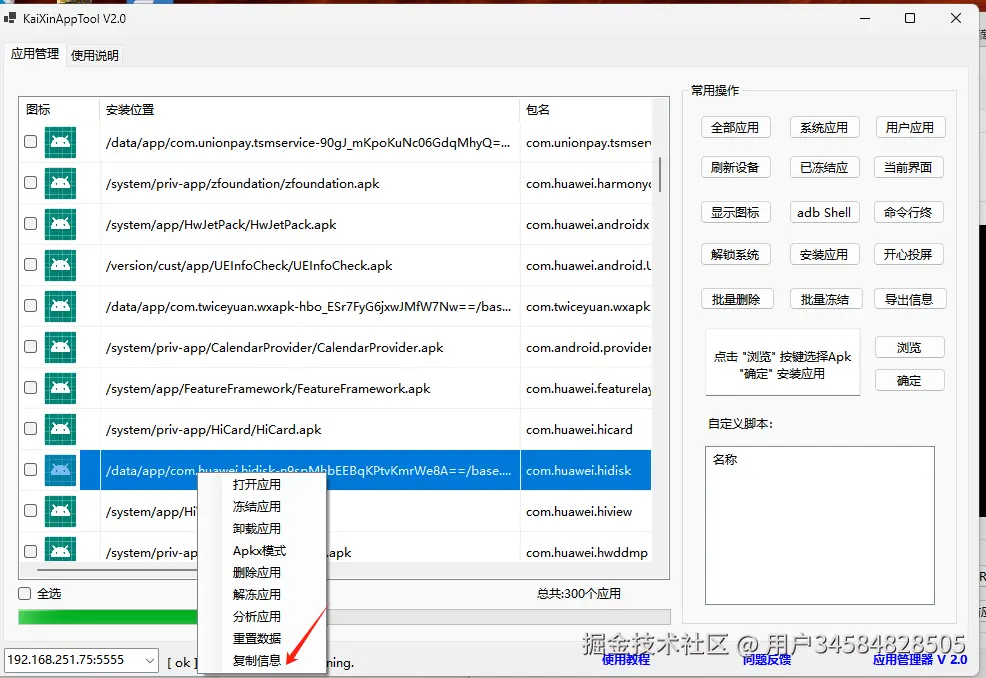Switch to the 使用说明 tab
Image resolution: width=986 pixels, height=678 pixels.
pyautogui.click(x=94, y=55)
